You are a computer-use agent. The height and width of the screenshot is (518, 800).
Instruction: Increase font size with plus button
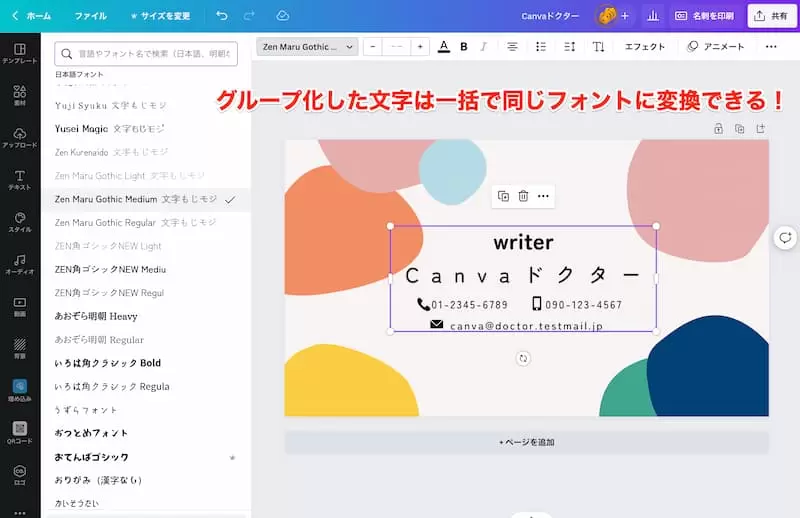coord(420,47)
